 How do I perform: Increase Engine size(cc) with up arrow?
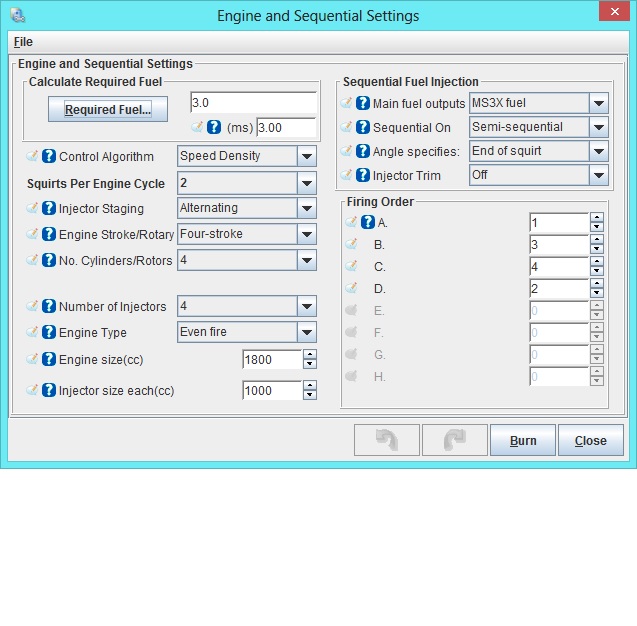tap(310, 354)
